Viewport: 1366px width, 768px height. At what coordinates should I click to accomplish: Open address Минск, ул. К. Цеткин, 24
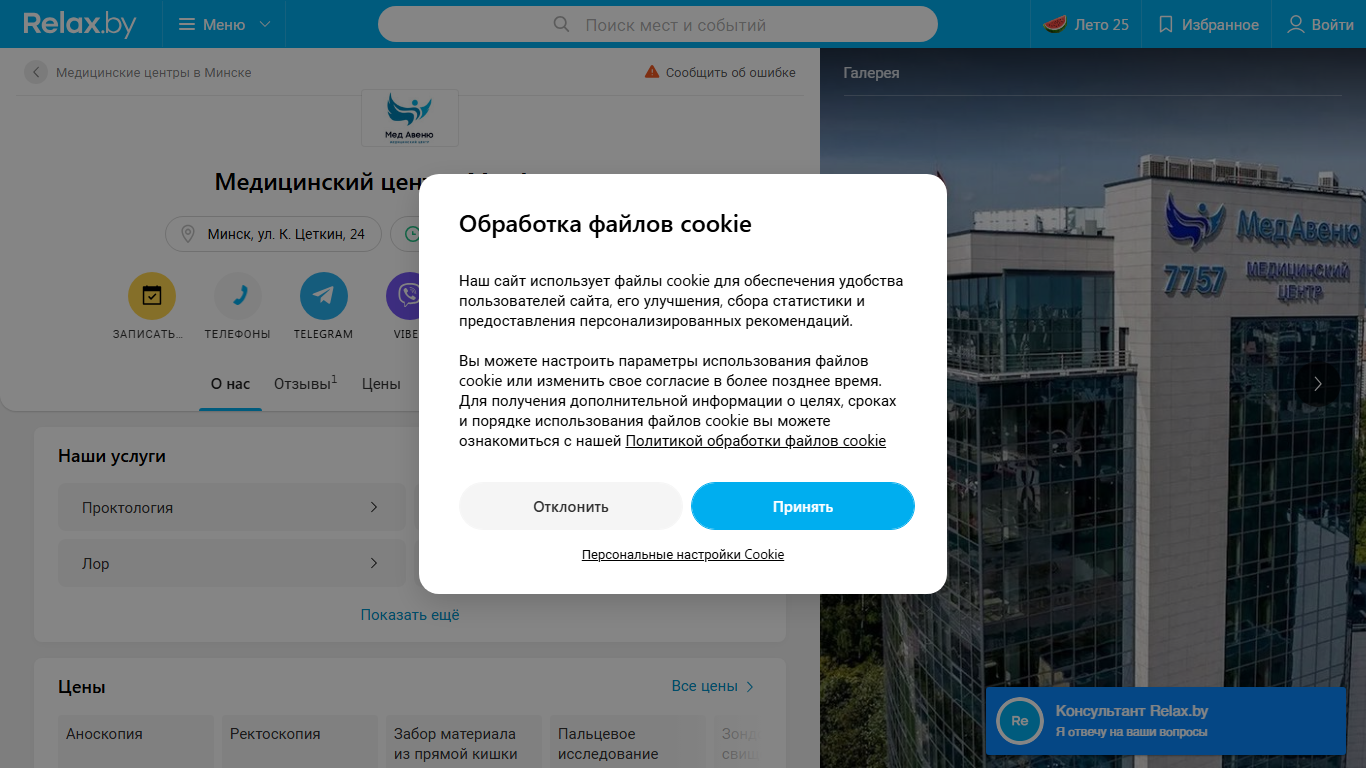coord(273,235)
